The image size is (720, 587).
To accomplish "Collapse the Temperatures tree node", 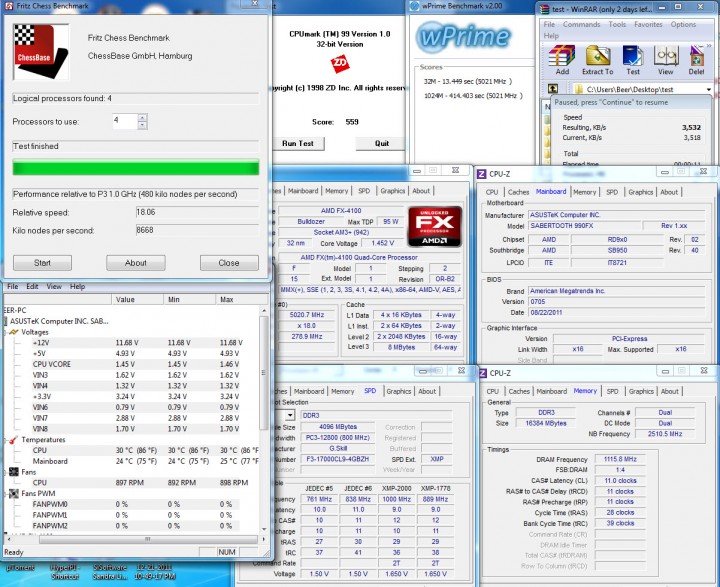I will (x=6, y=440).
